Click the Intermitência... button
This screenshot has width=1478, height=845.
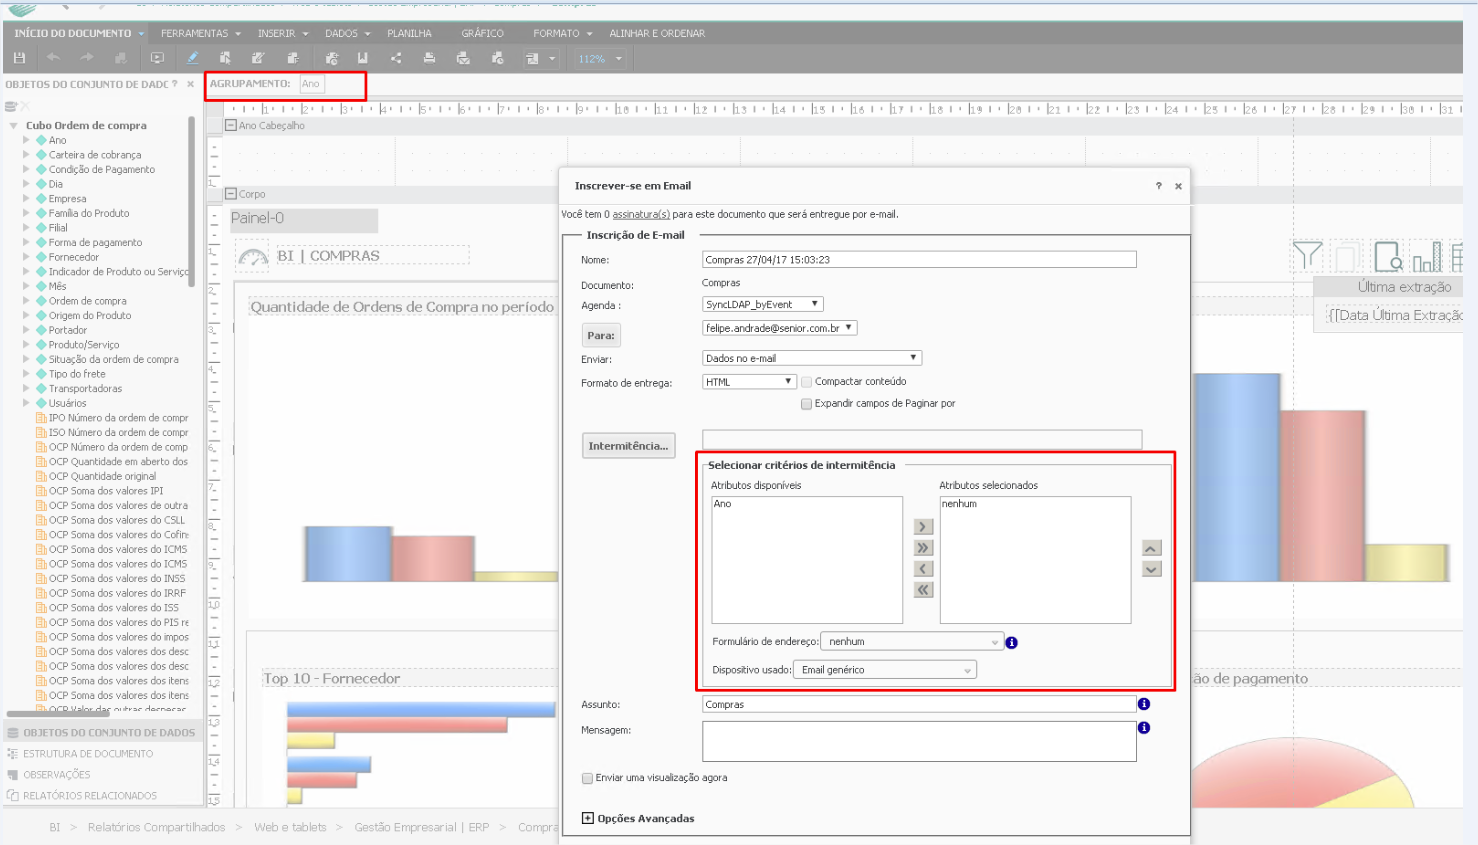(x=628, y=446)
